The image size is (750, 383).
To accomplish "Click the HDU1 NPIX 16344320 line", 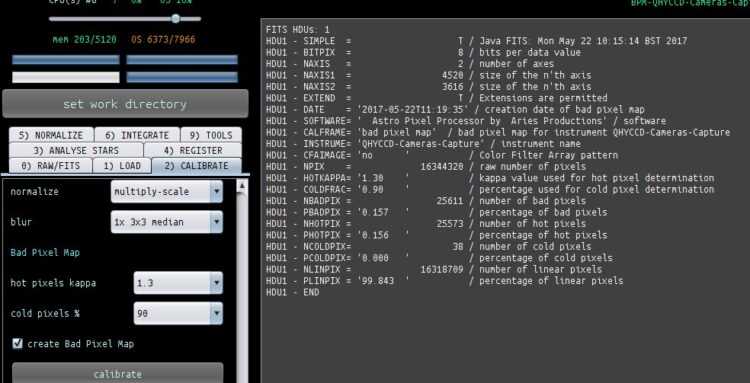I will [426, 167].
